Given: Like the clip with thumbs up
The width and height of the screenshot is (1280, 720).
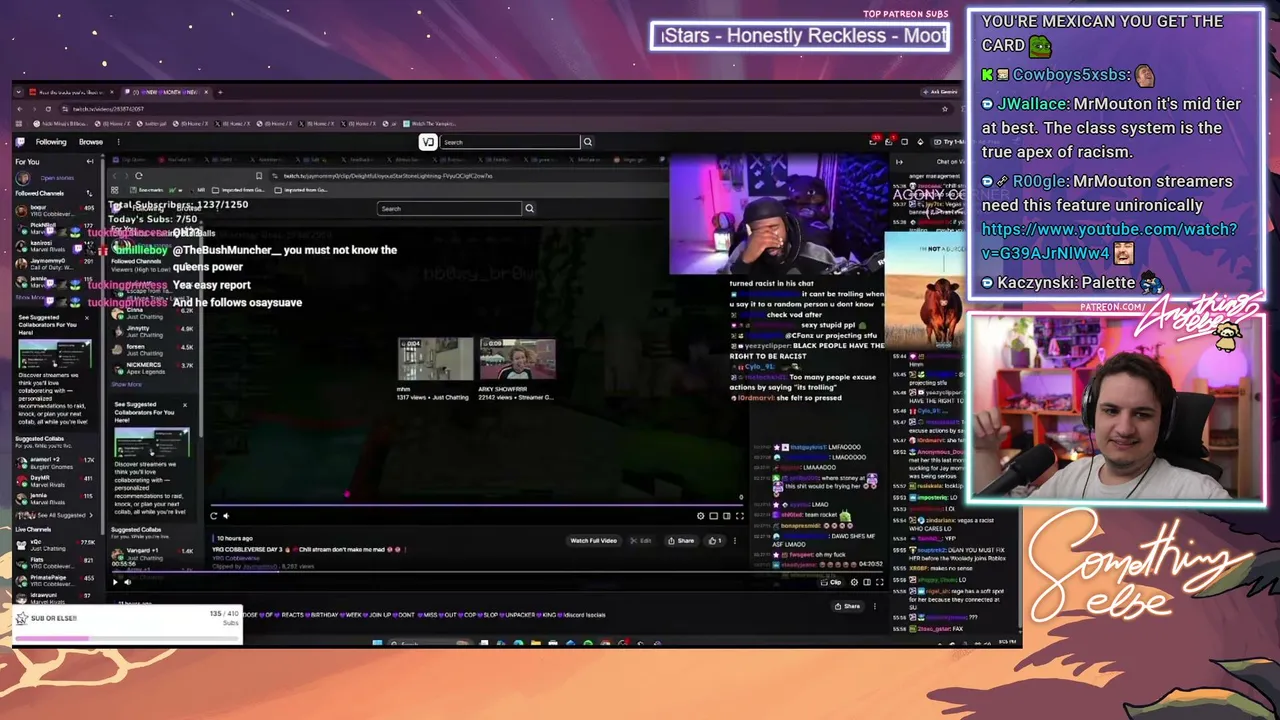Looking at the screenshot, I should [714, 541].
